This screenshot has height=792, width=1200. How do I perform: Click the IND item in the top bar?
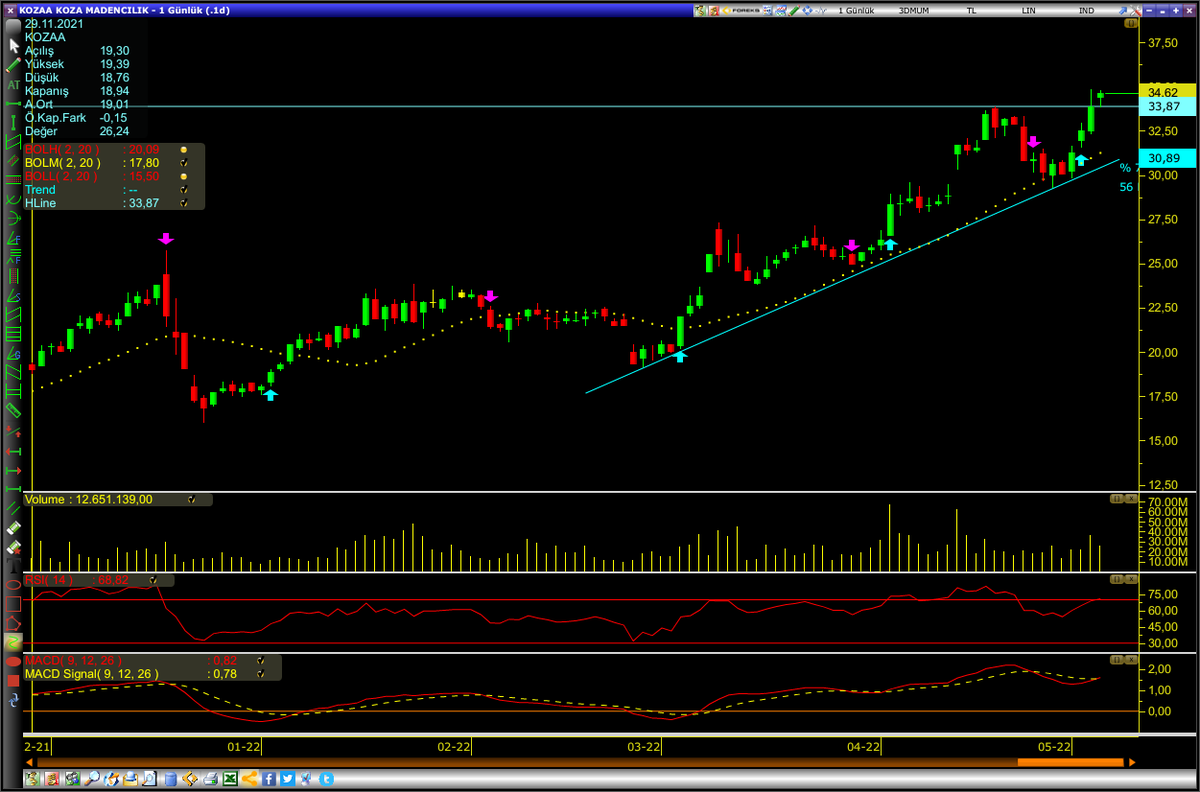tap(1086, 10)
